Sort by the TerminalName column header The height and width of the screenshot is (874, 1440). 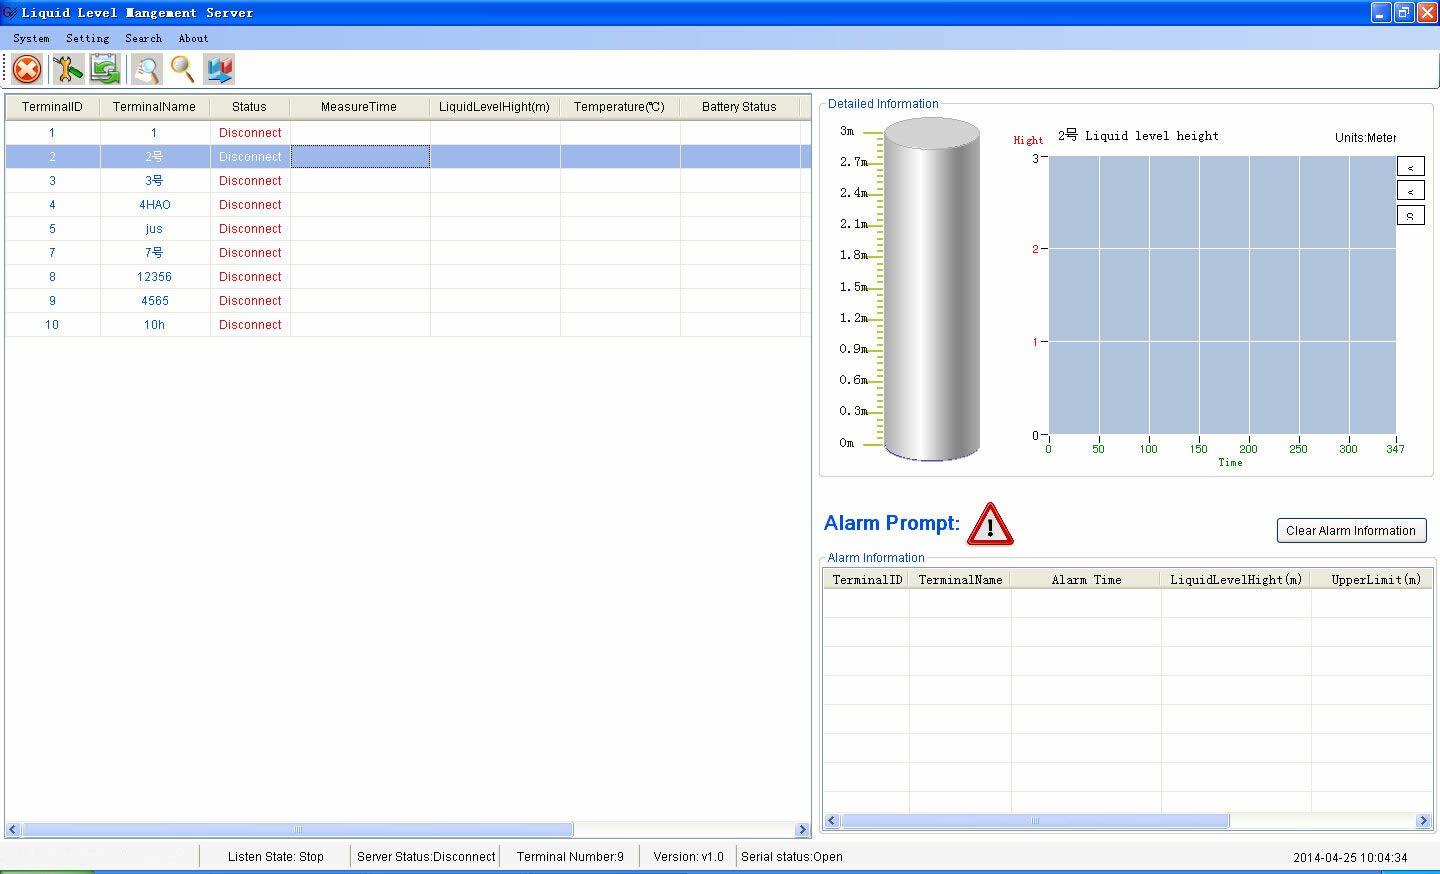click(x=154, y=107)
